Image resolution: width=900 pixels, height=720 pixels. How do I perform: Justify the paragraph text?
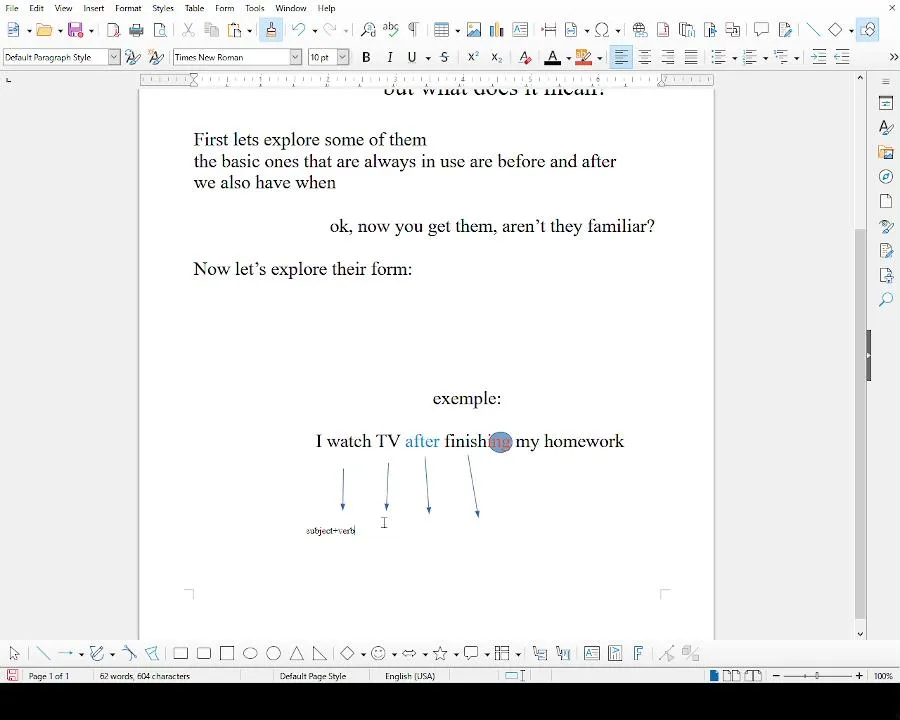pos(691,57)
